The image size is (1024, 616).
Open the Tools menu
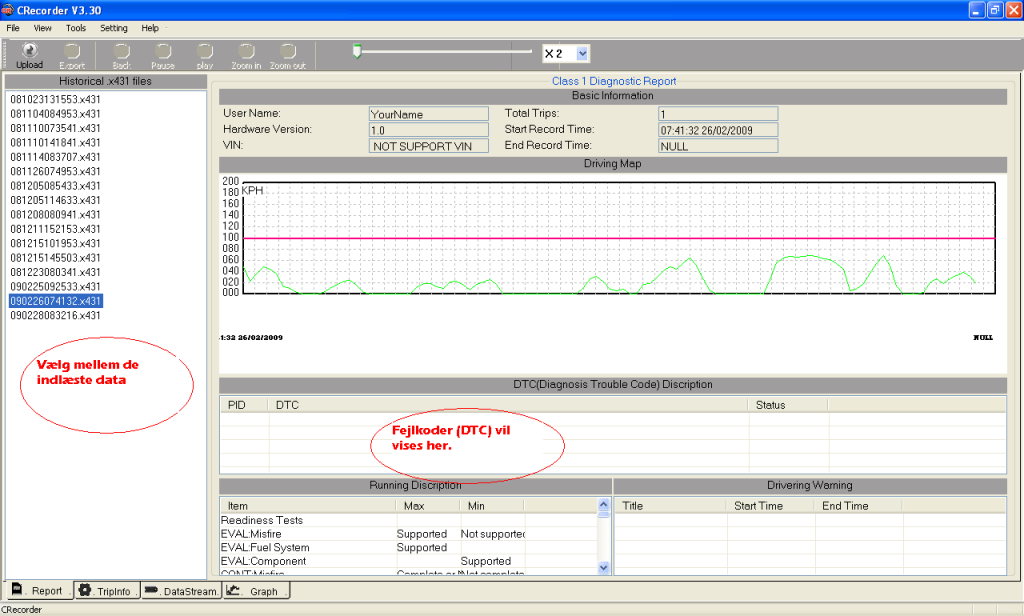pos(76,28)
